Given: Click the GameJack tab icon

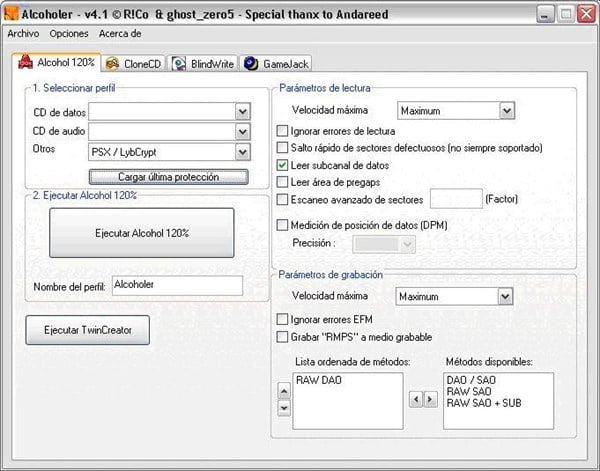Looking at the screenshot, I should coord(251,64).
